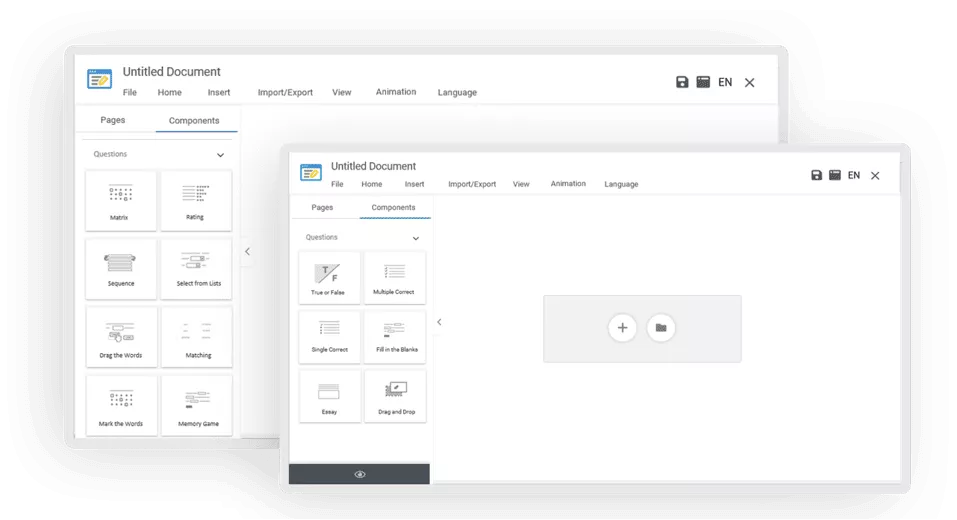Click the calendar-style icon in front window header

[835, 175]
